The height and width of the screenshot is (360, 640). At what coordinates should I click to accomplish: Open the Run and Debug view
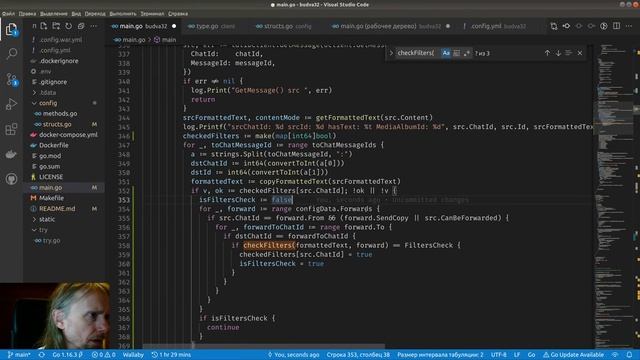tap(11, 104)
